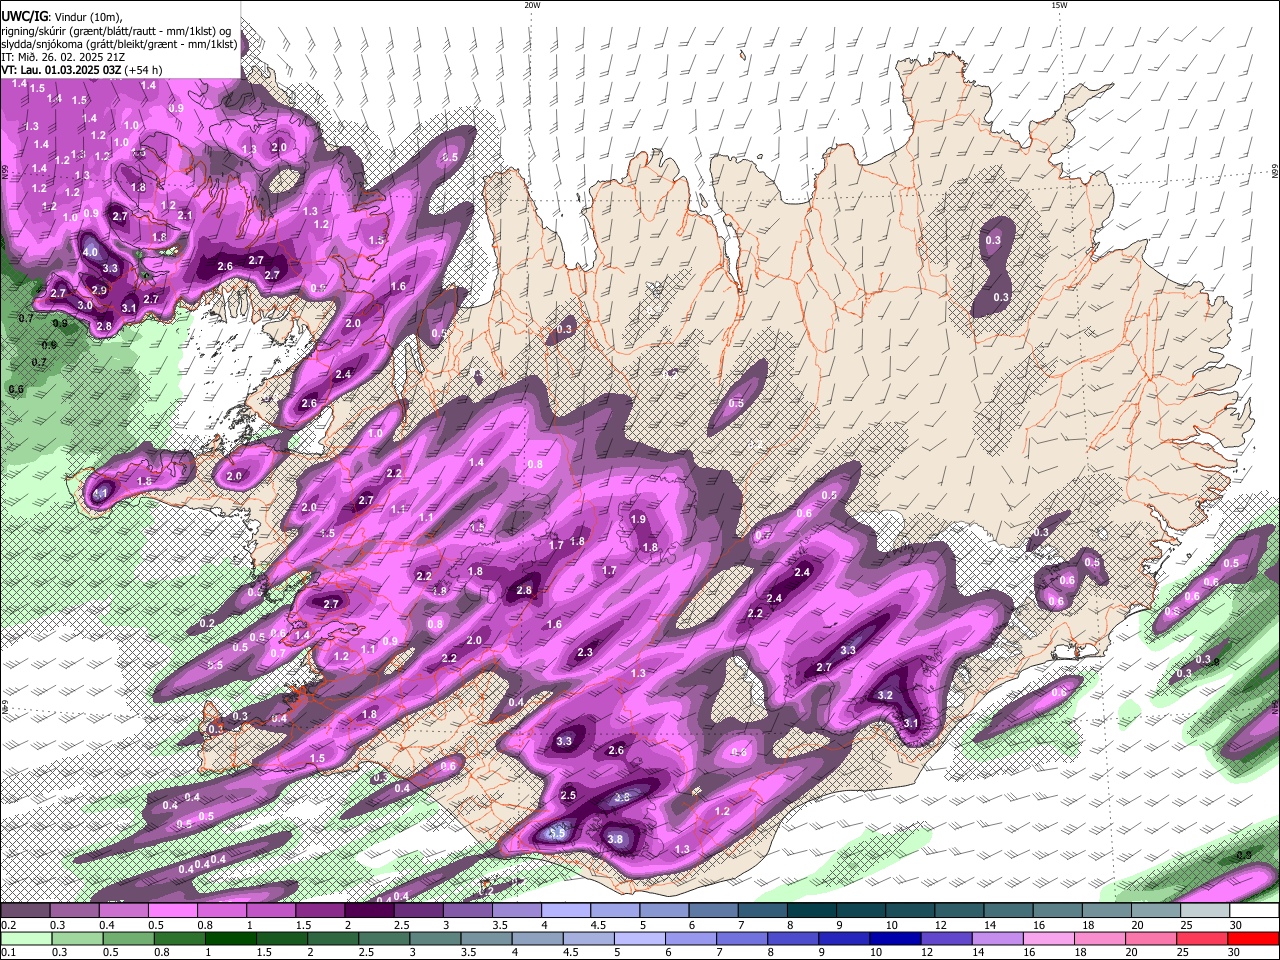Click the 'VT: Lau. 01.03.2025 03Z' valid time

click(x=61, y=70)
